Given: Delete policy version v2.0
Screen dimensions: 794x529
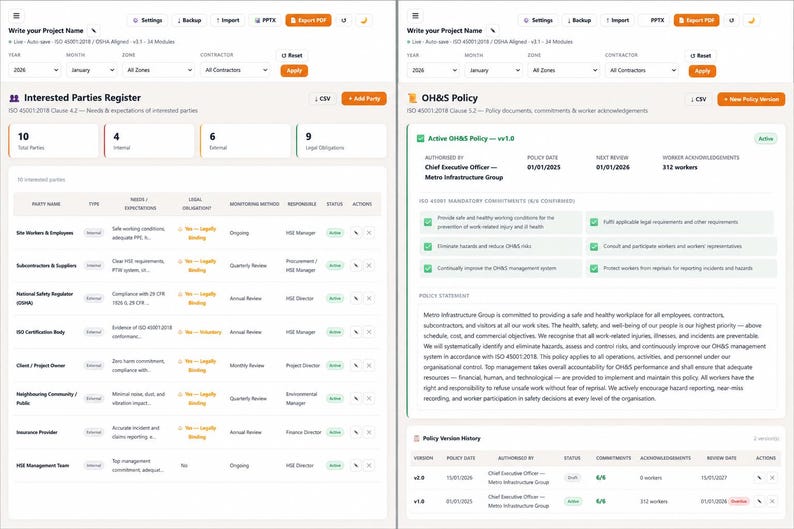Looking at the screenshot, I should tap(772, 477).
